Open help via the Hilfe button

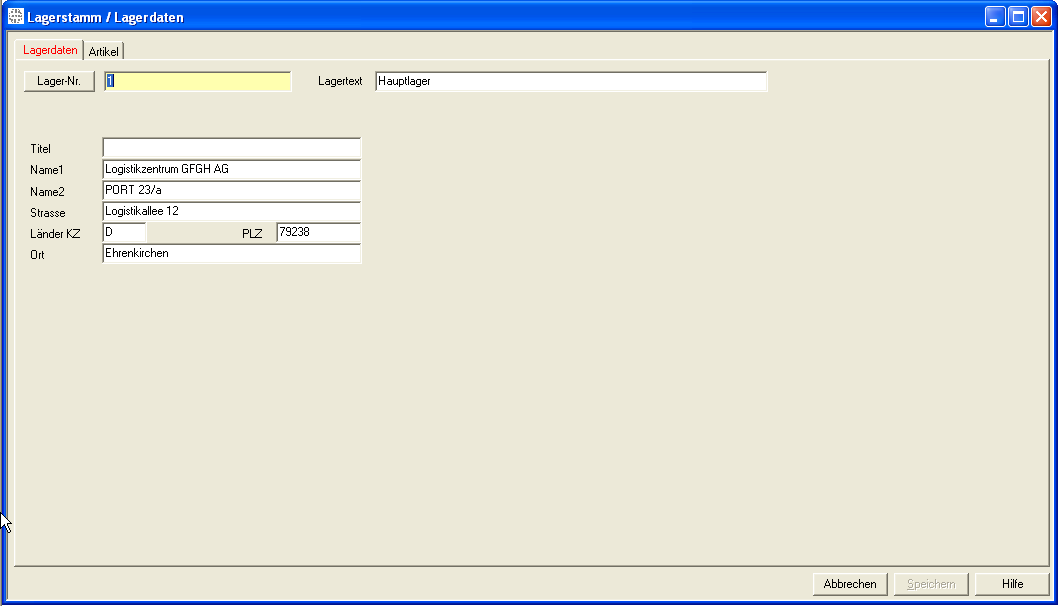coord(1012,584)
